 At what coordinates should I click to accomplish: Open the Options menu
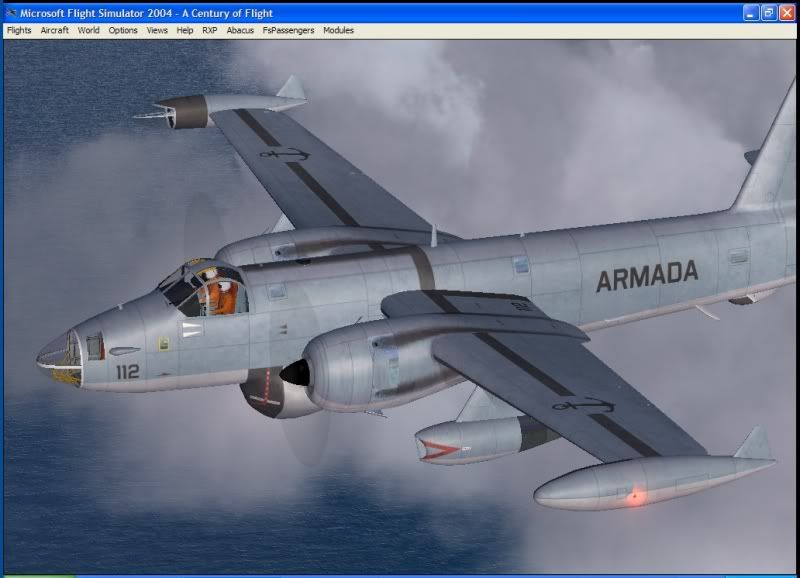[123, 31]
